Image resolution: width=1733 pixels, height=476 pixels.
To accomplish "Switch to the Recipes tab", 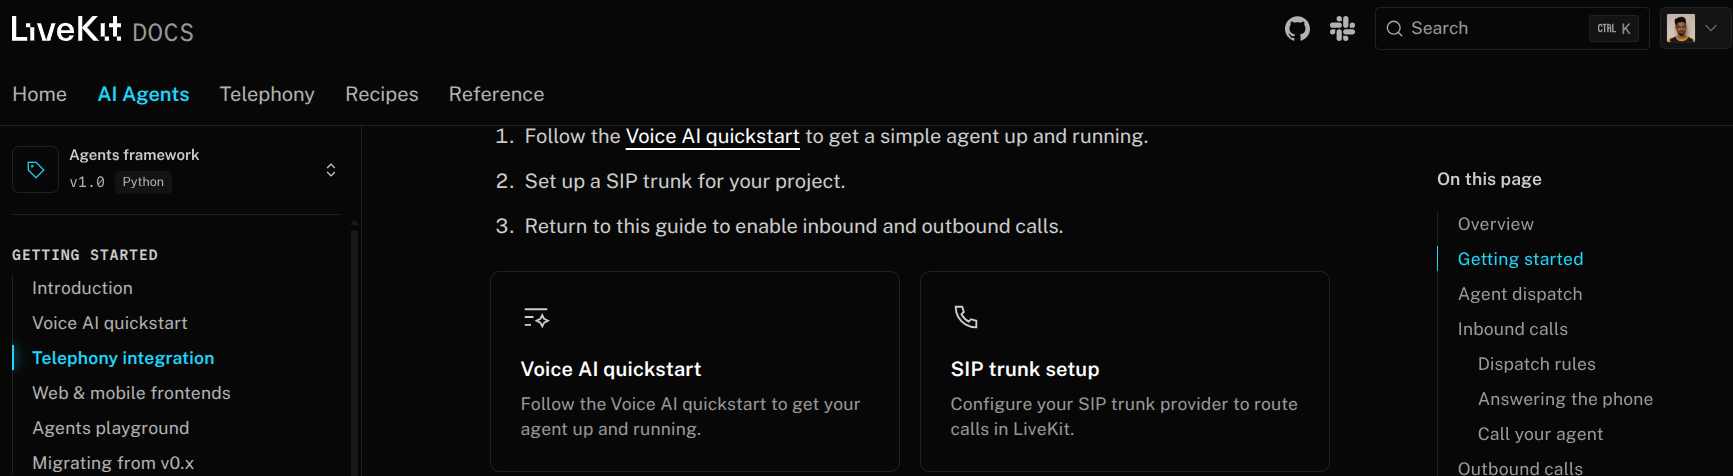I will (x=382, y=94).
